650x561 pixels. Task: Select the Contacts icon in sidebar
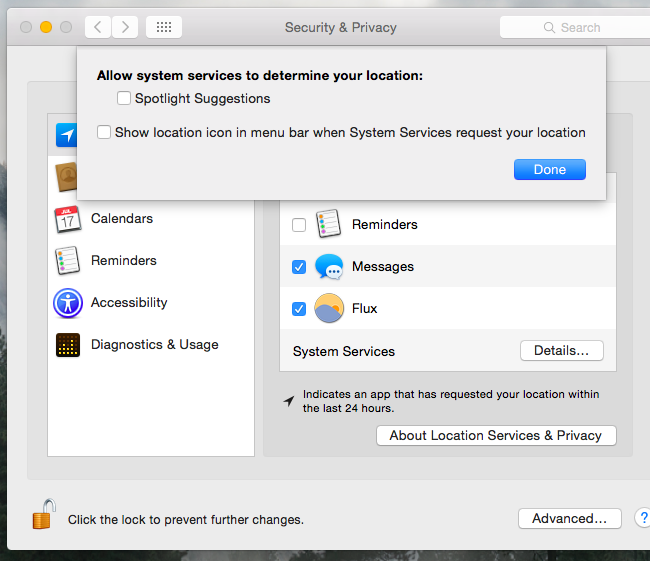66,177
